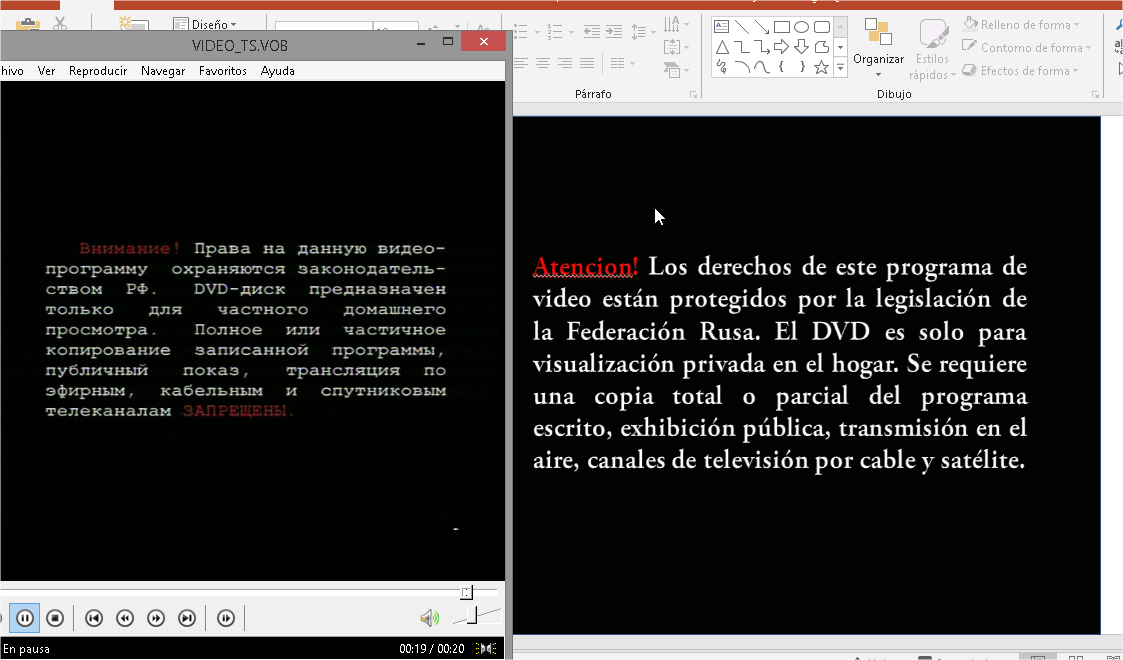Select the Text Box shape in shapes gallery
1123x660 pixels.
coord(722,27)
